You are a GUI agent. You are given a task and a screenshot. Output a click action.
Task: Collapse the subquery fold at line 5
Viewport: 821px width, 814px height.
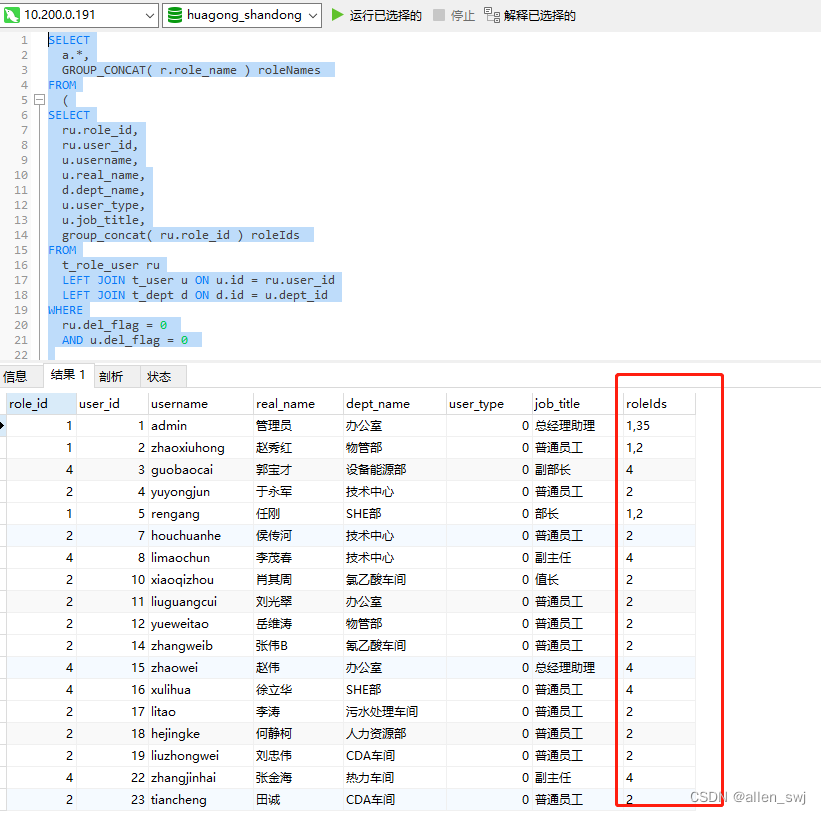pos(39,99)
